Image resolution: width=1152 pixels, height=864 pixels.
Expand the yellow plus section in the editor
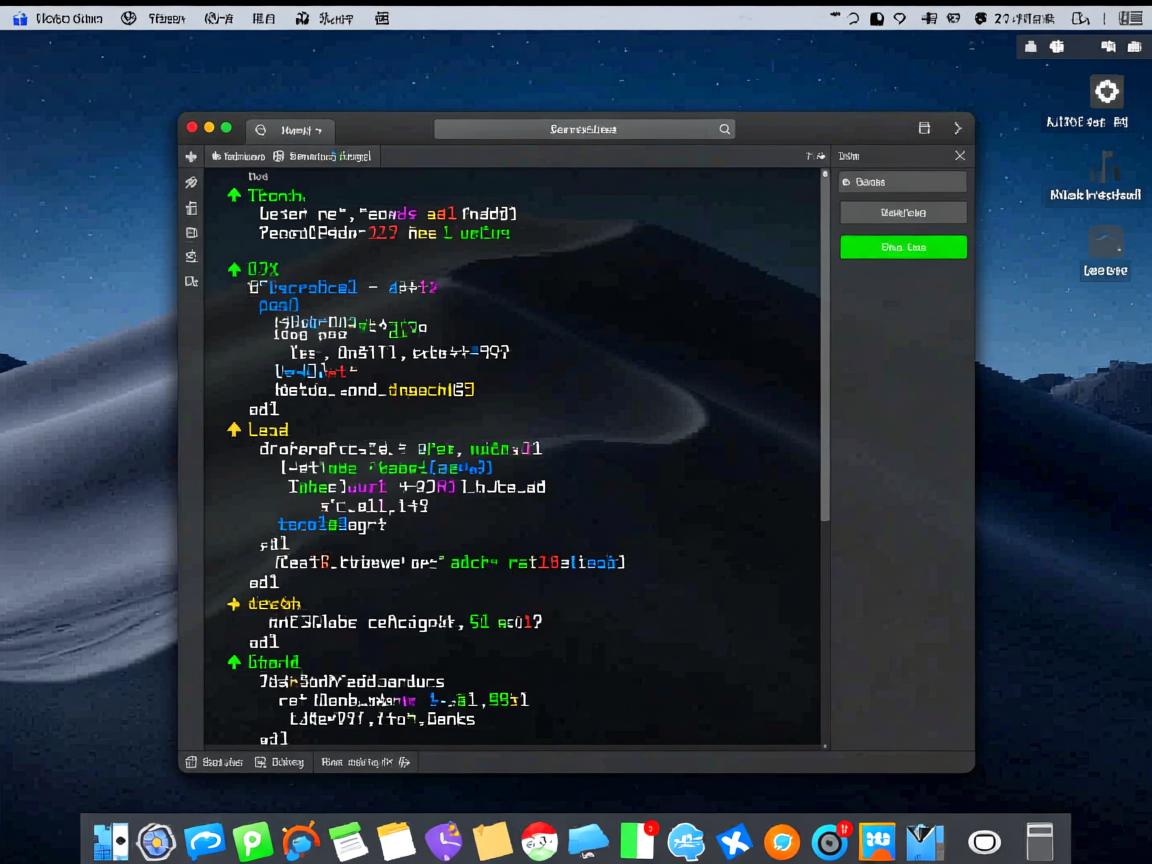tap(234, 604)
